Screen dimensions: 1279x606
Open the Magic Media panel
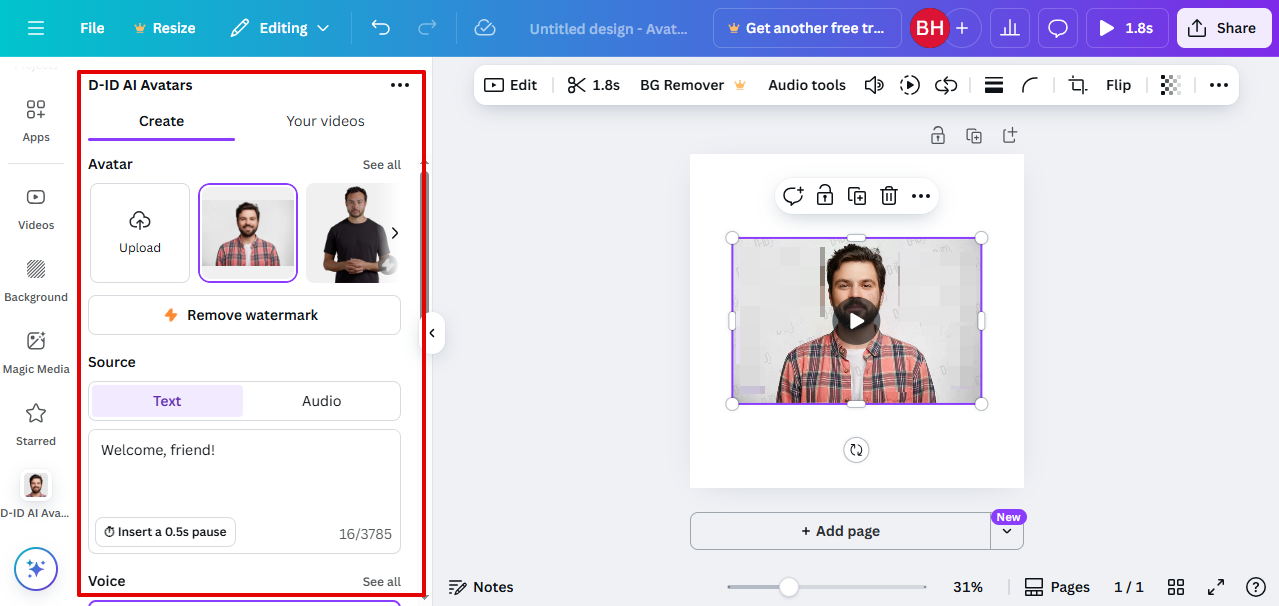pyautogui.click(x=36, y=350)
